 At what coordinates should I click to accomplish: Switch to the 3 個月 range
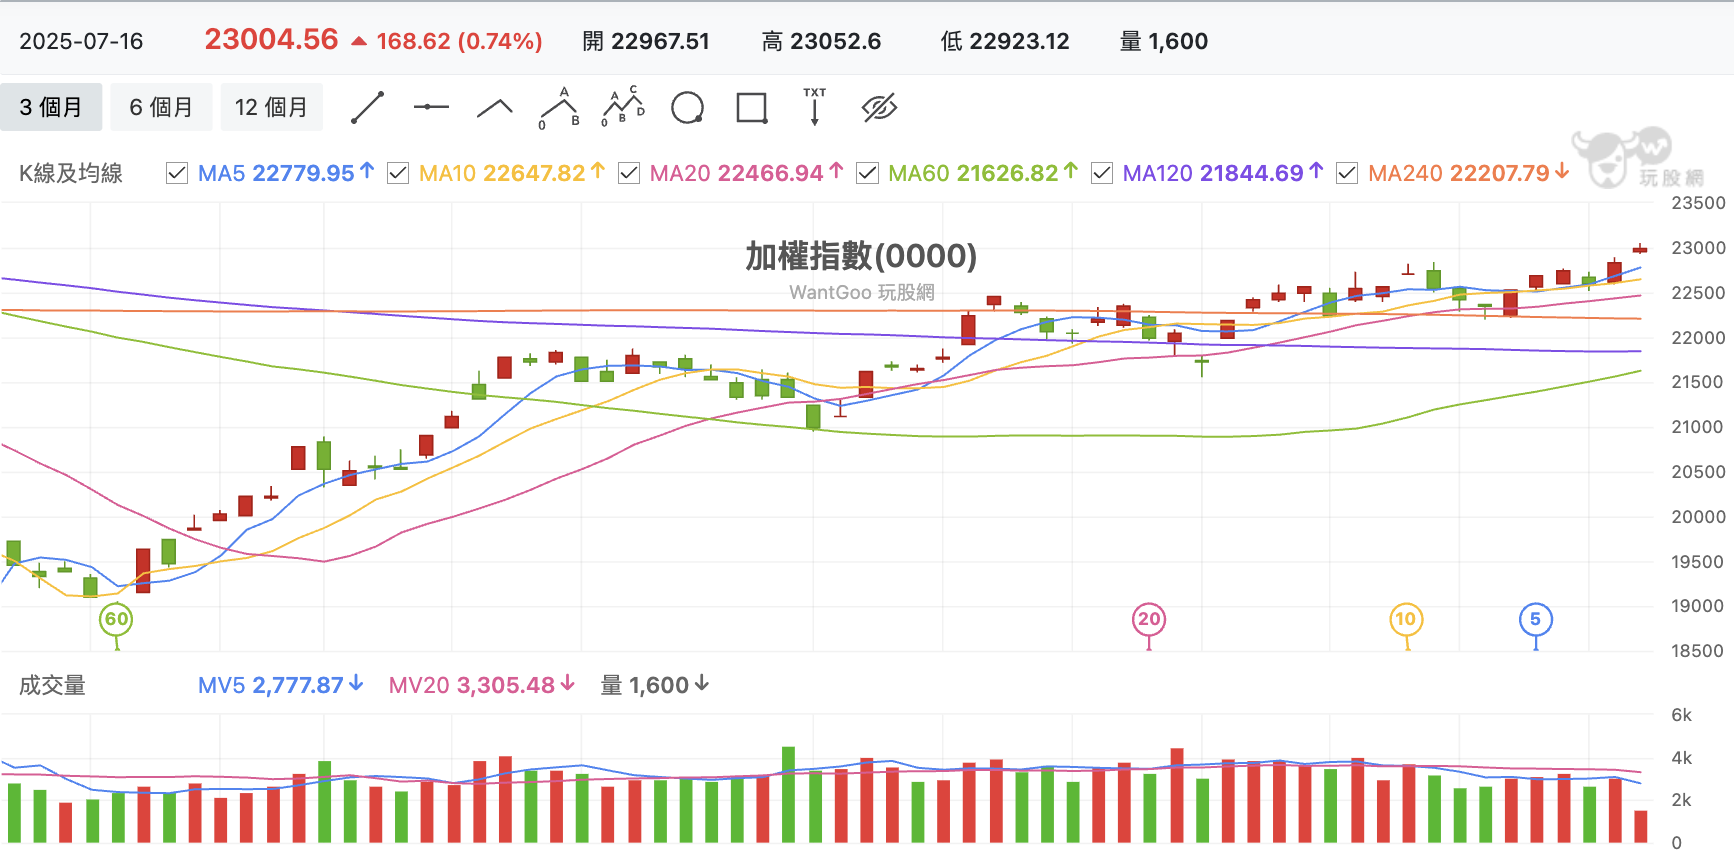pos(51,107)
